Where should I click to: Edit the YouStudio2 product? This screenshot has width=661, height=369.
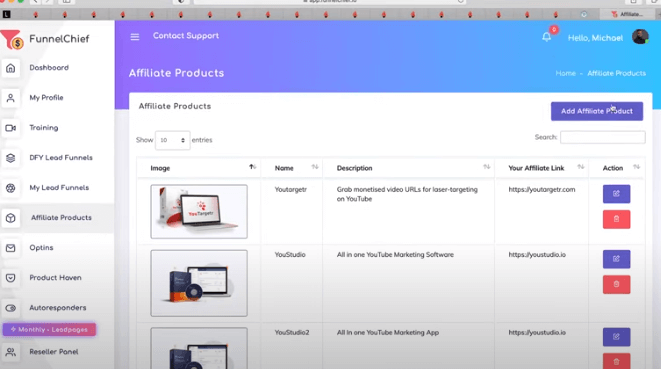tap(616, 337)
